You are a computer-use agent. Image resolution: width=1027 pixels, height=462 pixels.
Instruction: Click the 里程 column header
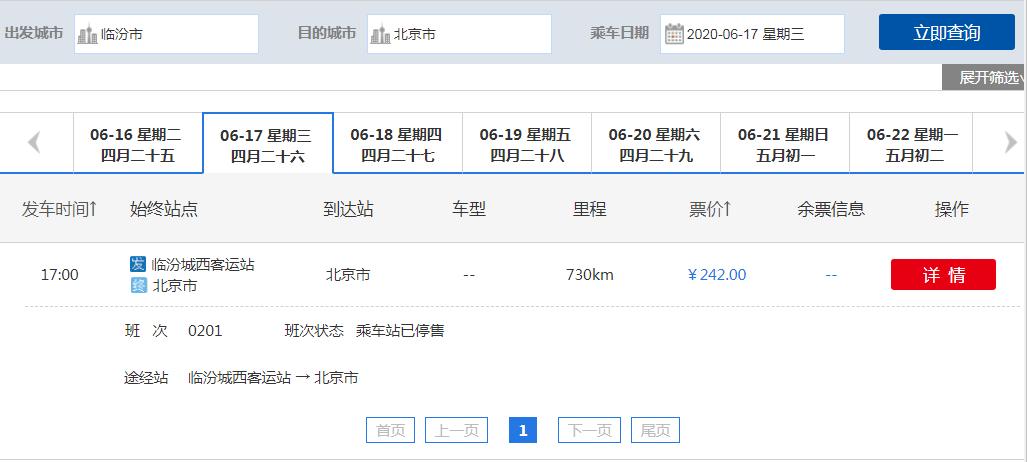tap(589, 209)
